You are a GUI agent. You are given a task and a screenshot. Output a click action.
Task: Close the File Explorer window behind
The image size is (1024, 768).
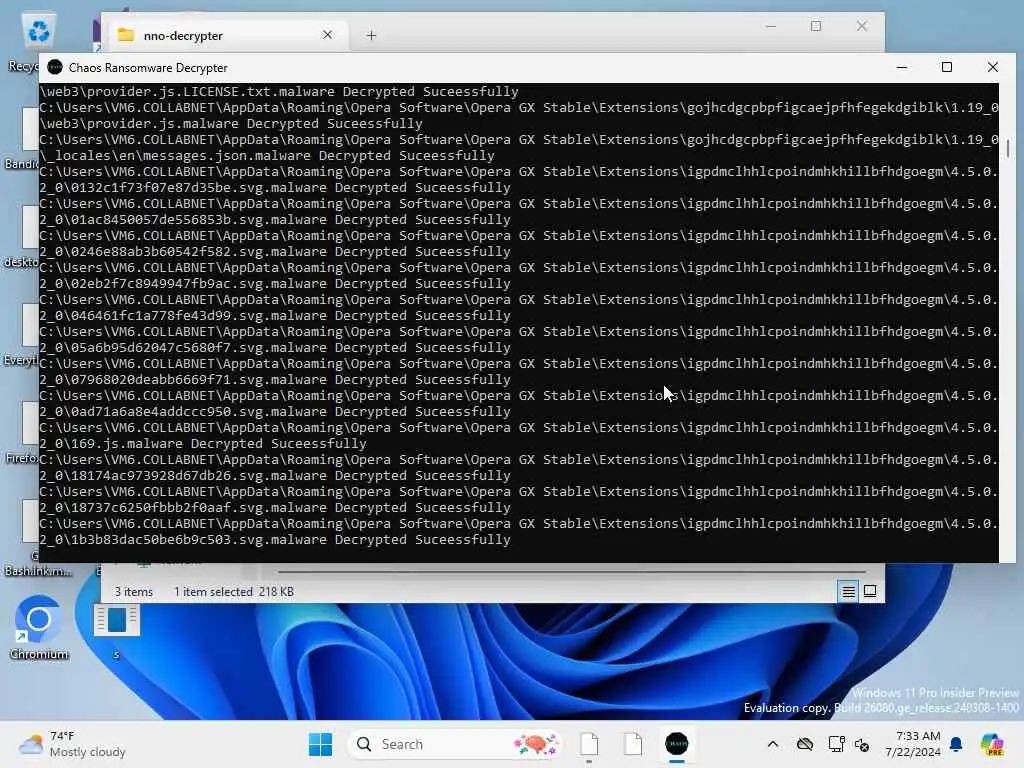point(862,26)
